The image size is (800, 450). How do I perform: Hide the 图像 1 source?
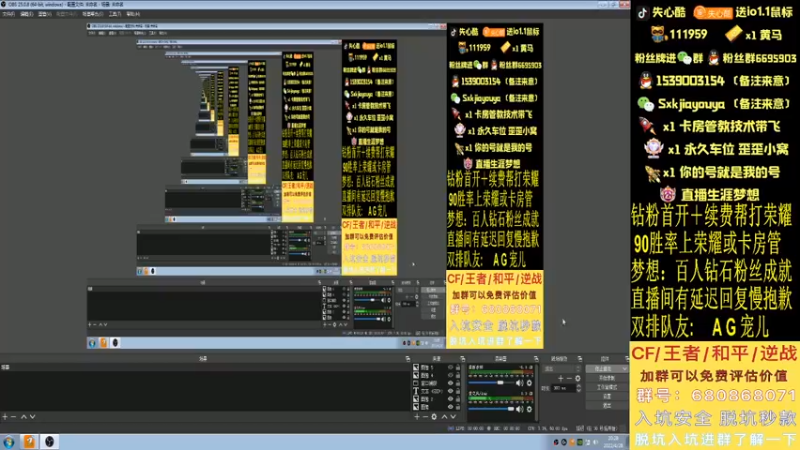point(451,367)
